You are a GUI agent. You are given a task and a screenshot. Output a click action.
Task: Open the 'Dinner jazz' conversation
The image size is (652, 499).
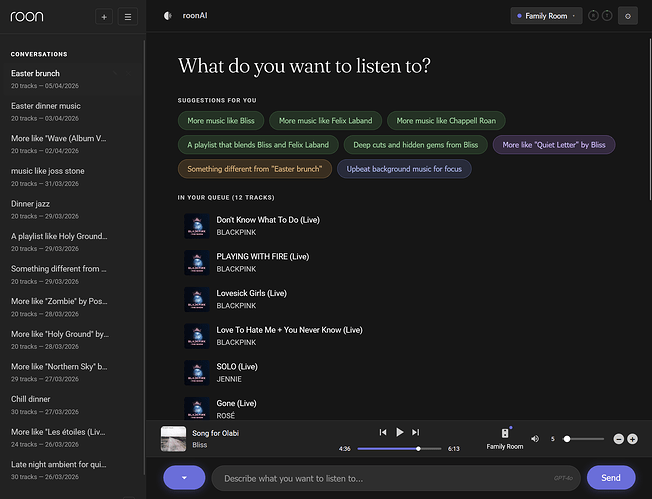pos(72,210)
